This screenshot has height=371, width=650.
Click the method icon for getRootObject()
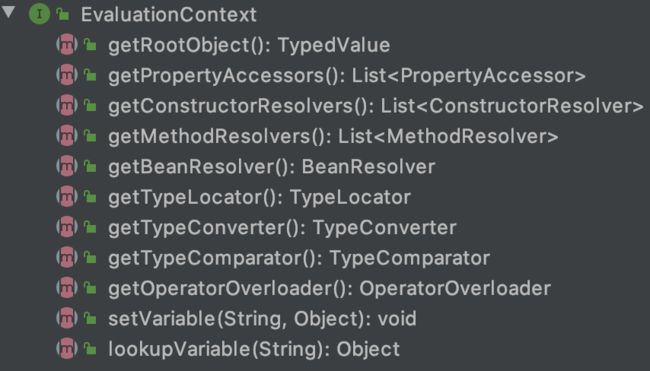tap(67, 45)
